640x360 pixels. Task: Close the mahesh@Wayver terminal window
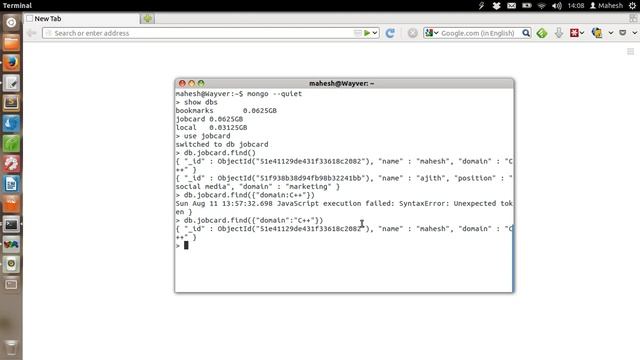(x=182, y=83)
